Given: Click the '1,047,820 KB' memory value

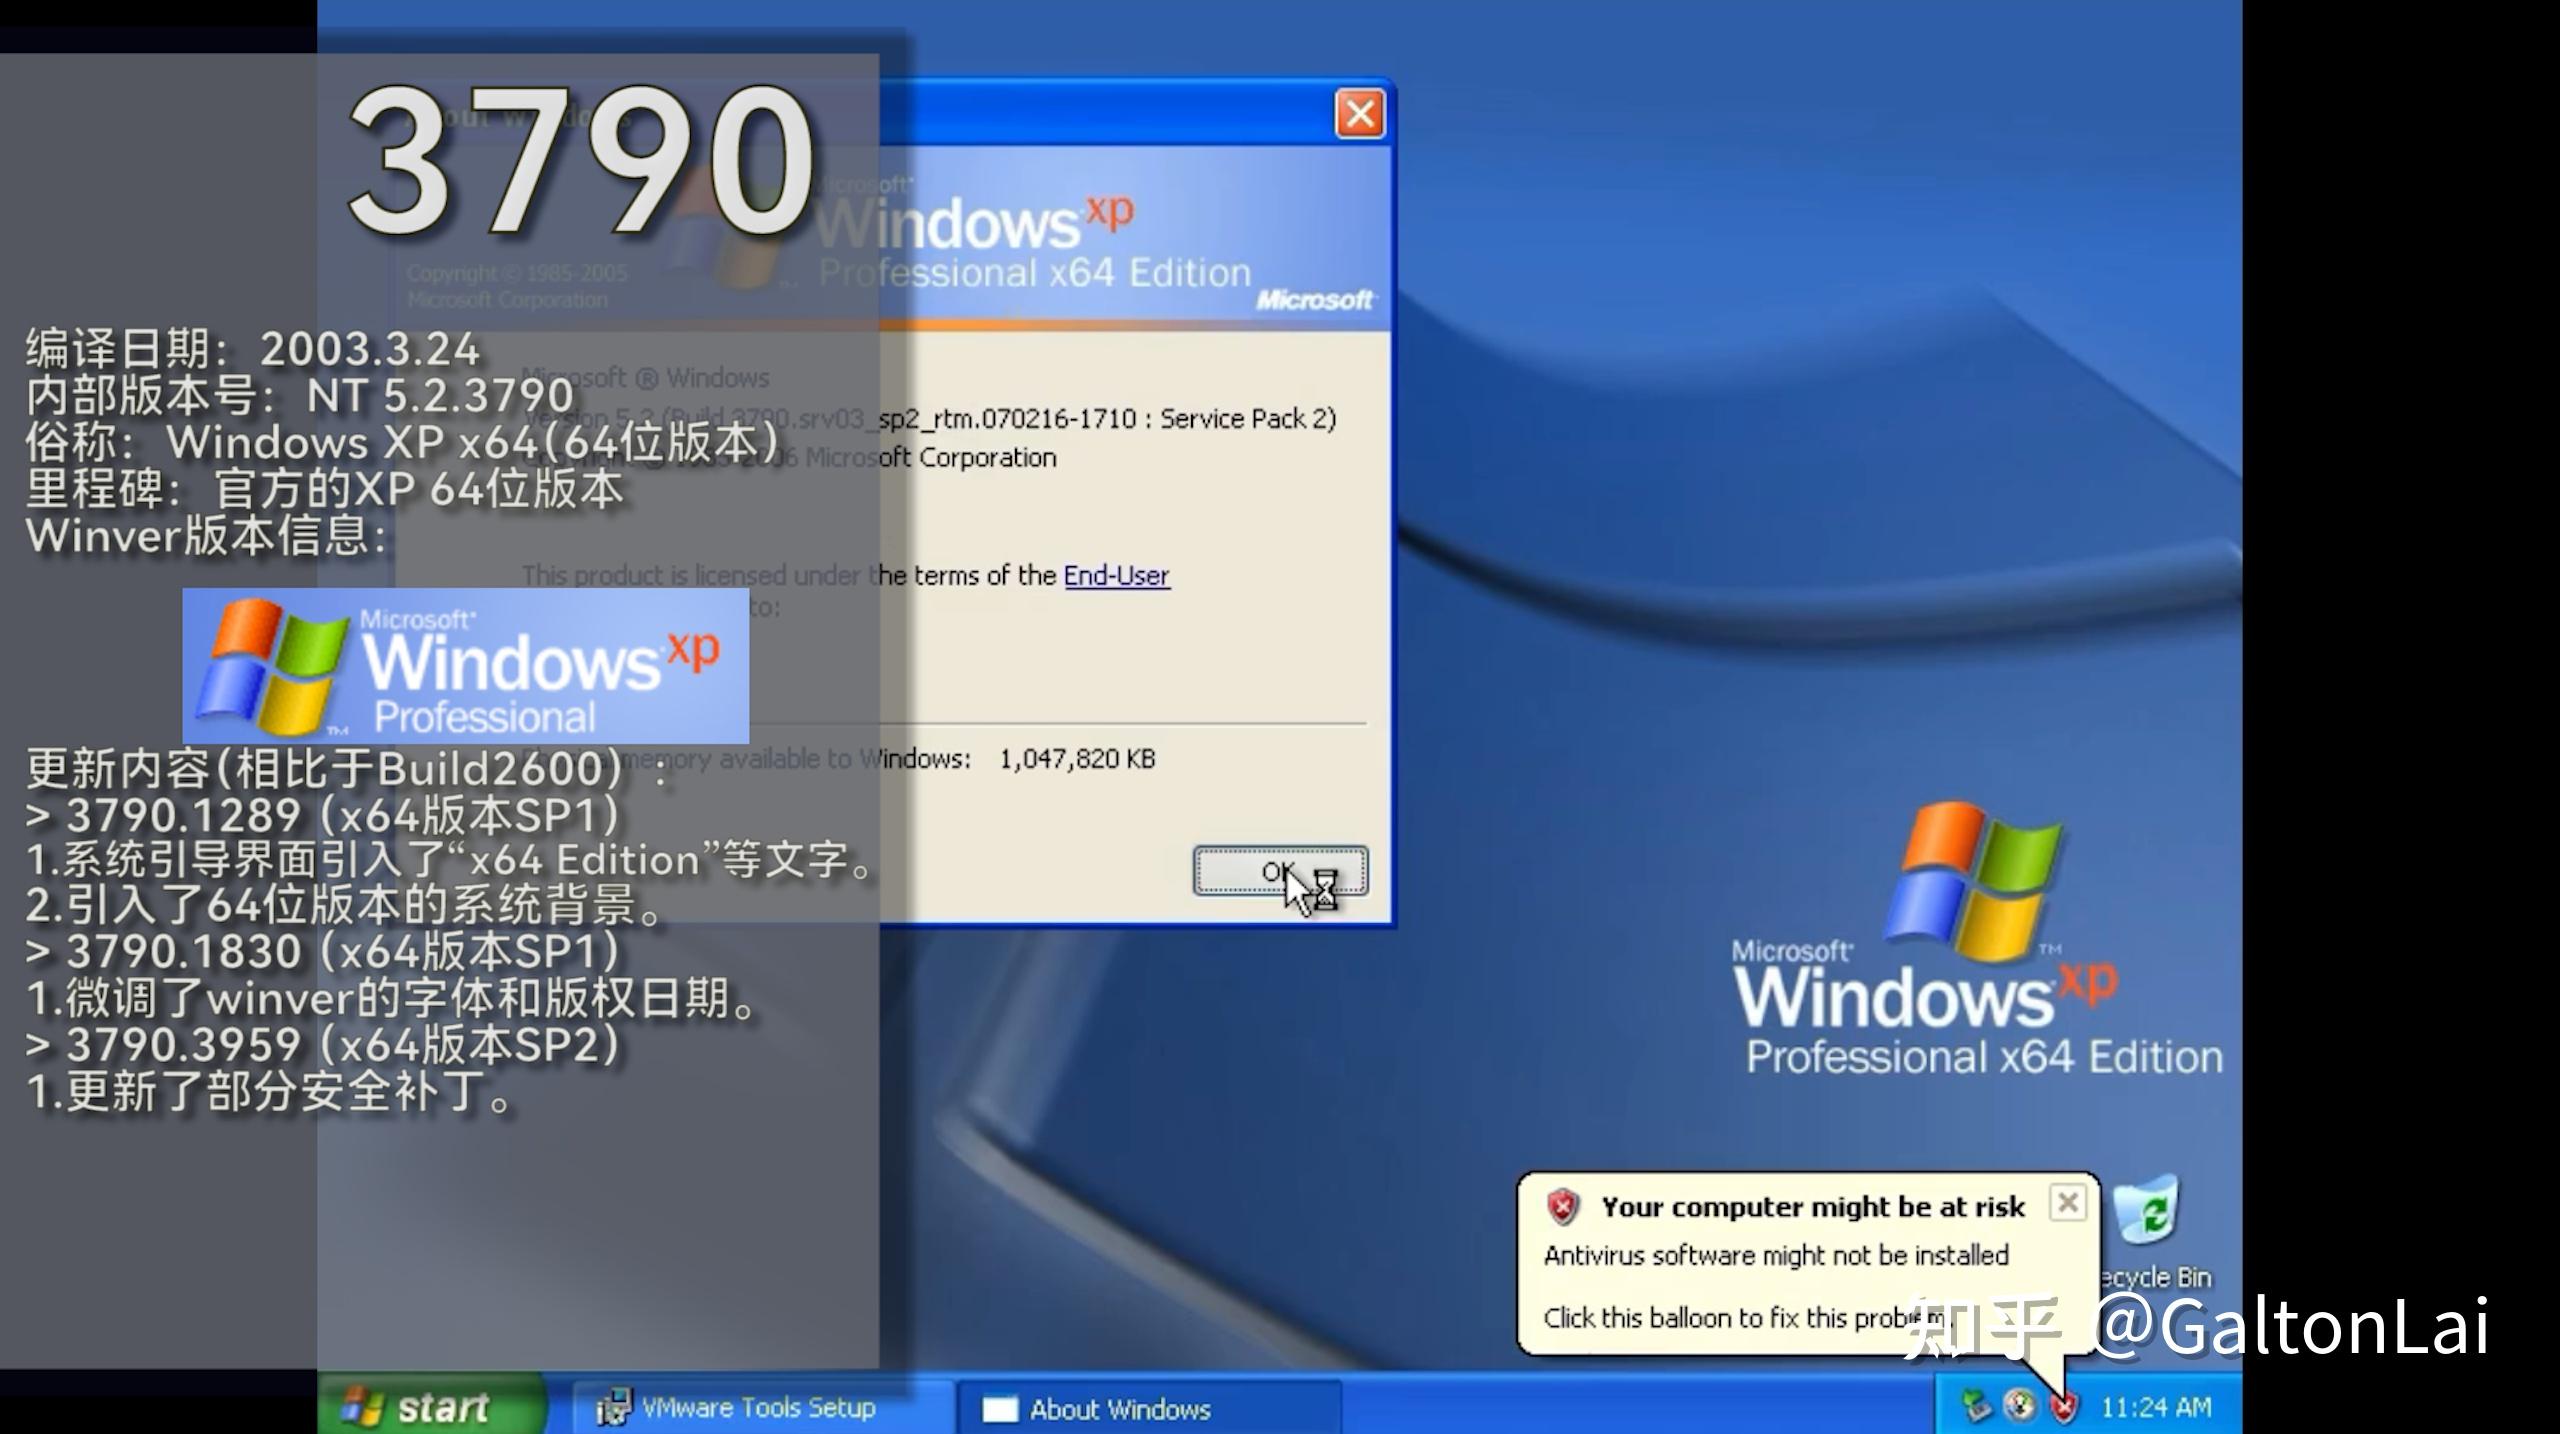Looking at the screenshot, I should pyautogui.click(x=1077, y=759).
